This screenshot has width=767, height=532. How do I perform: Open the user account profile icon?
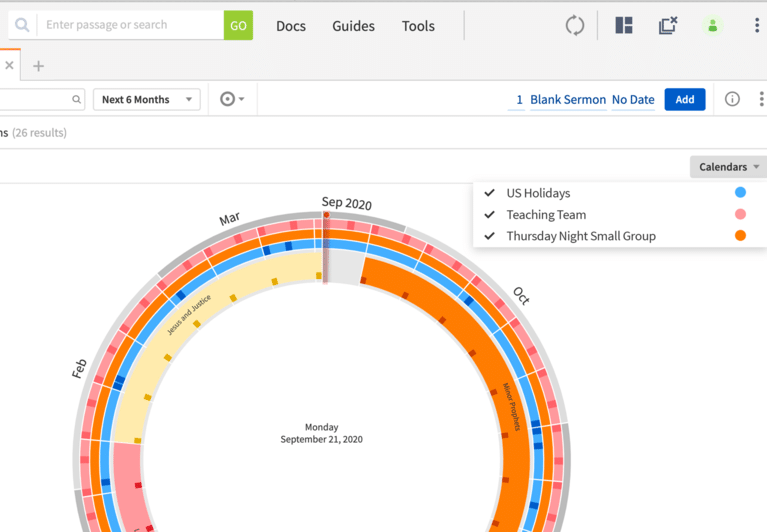712,26
